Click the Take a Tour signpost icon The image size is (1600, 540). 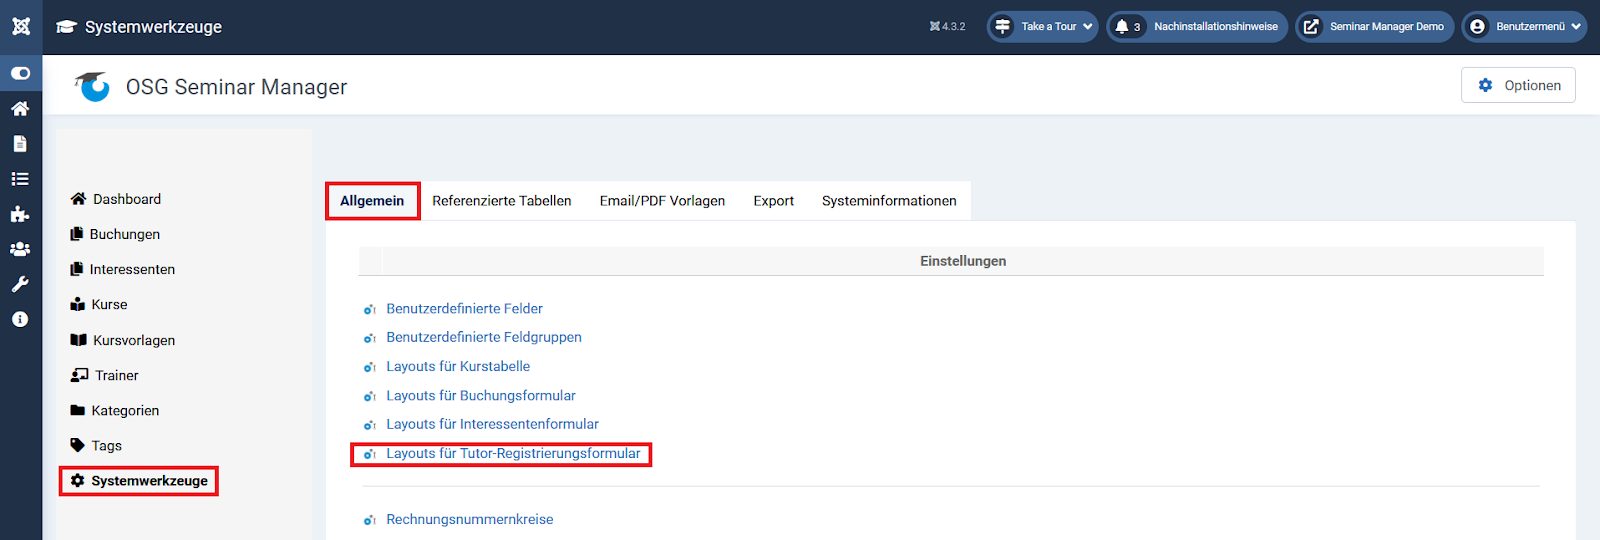[x=1003, y=27]
